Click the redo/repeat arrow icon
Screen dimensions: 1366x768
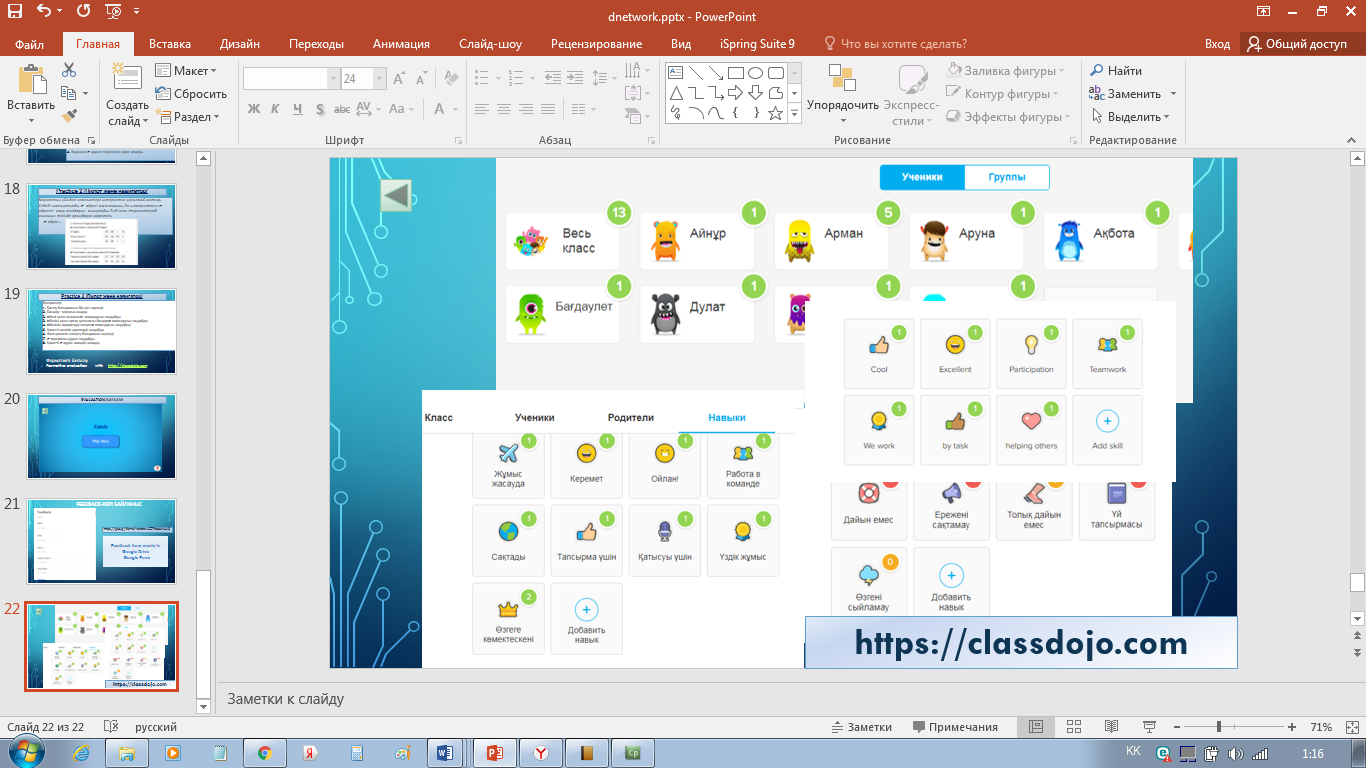(83, 13)
